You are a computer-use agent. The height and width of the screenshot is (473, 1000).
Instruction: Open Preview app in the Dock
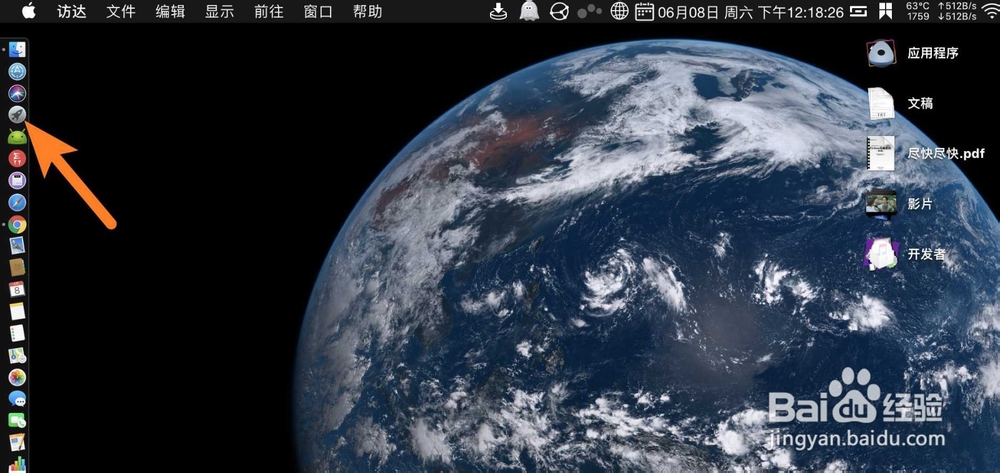click(17, 246)
